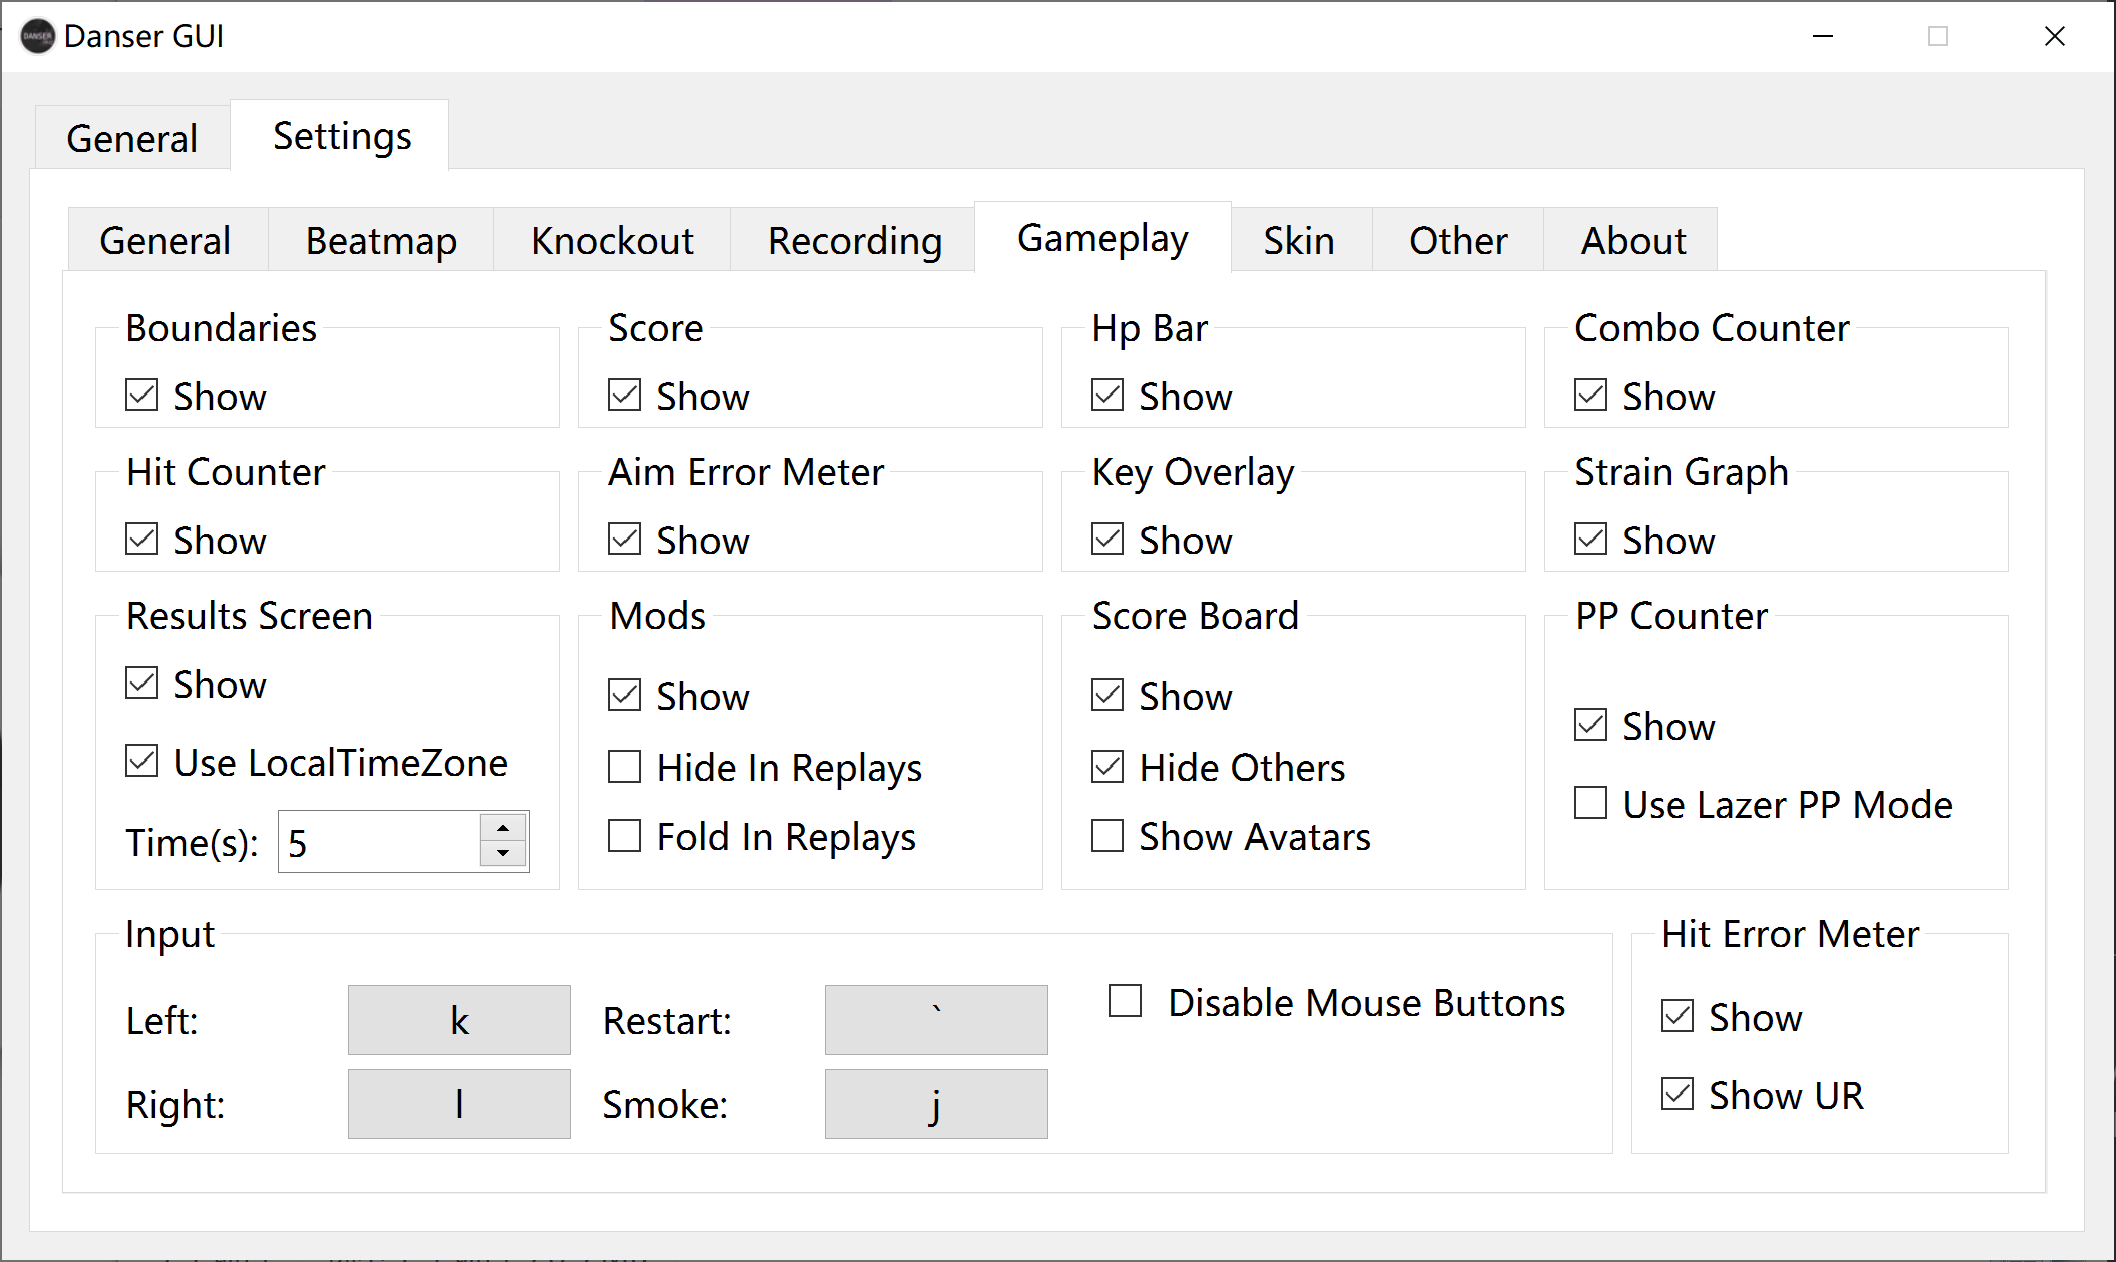Decrease Time(s) value with down arrow
Image resolution: width=2116 pixels, height=1262 pixels.
point(503,854)
